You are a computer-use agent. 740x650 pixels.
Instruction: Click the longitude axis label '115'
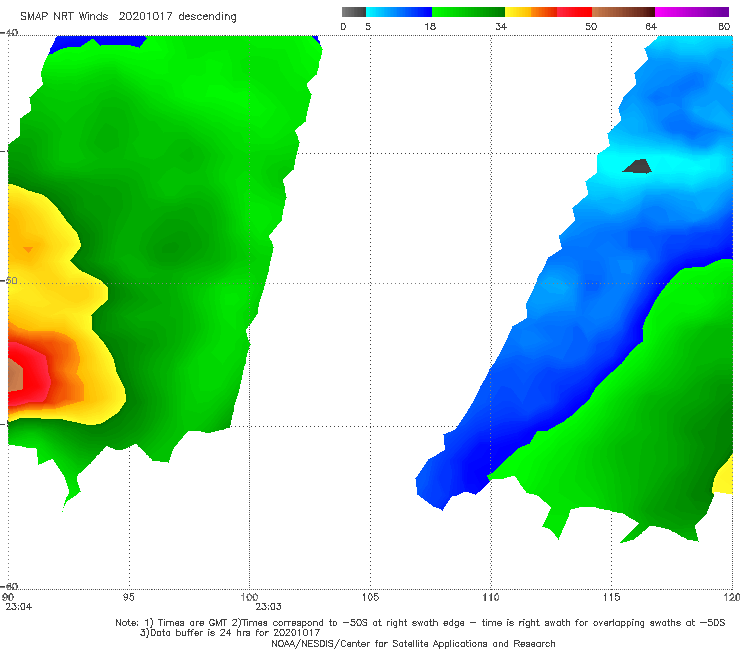[612, 597]
